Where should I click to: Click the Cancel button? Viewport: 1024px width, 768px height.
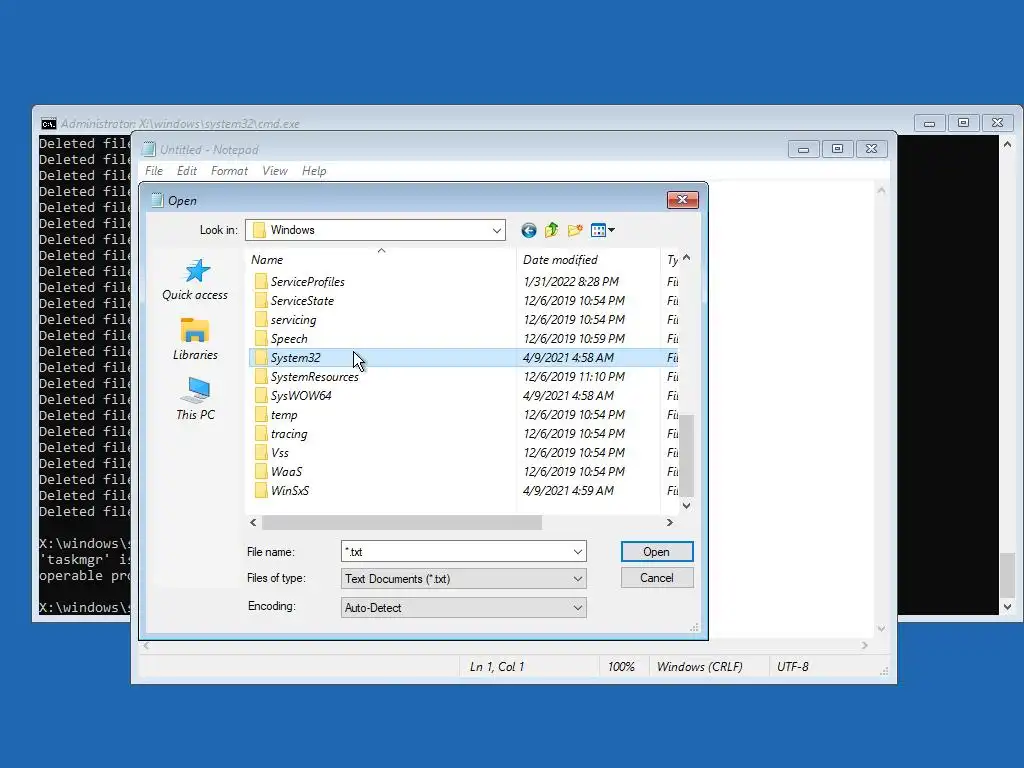point(656,578)
